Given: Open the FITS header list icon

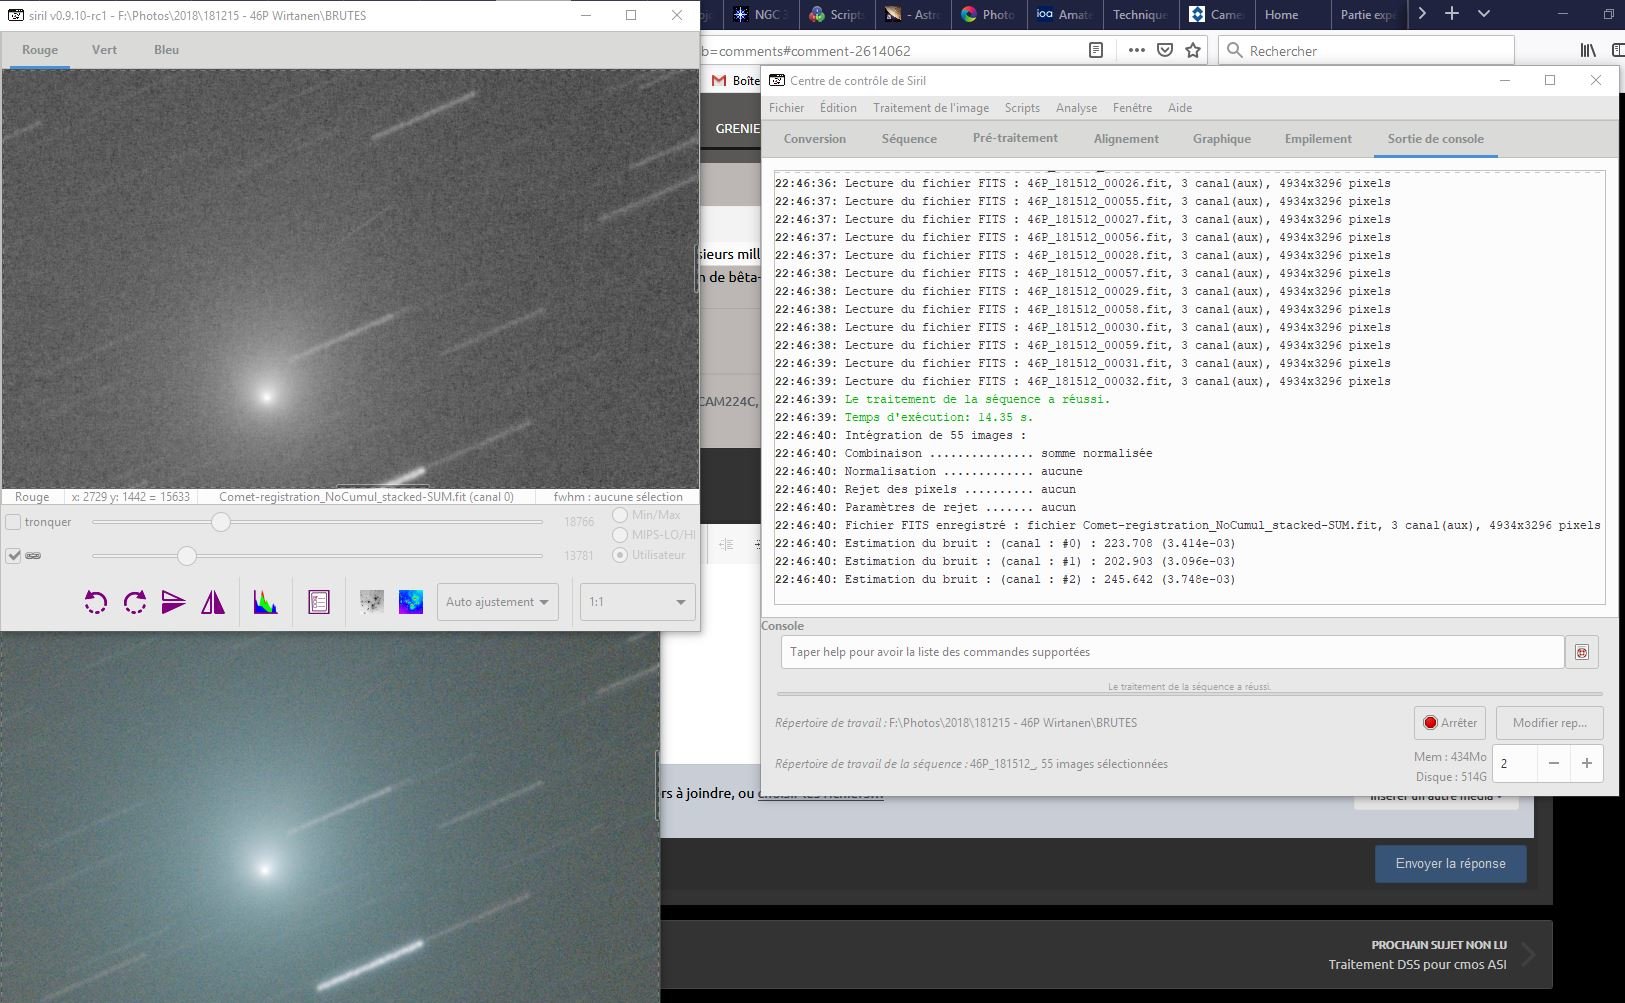Looking at the screenshot, I should click(319, 602).
